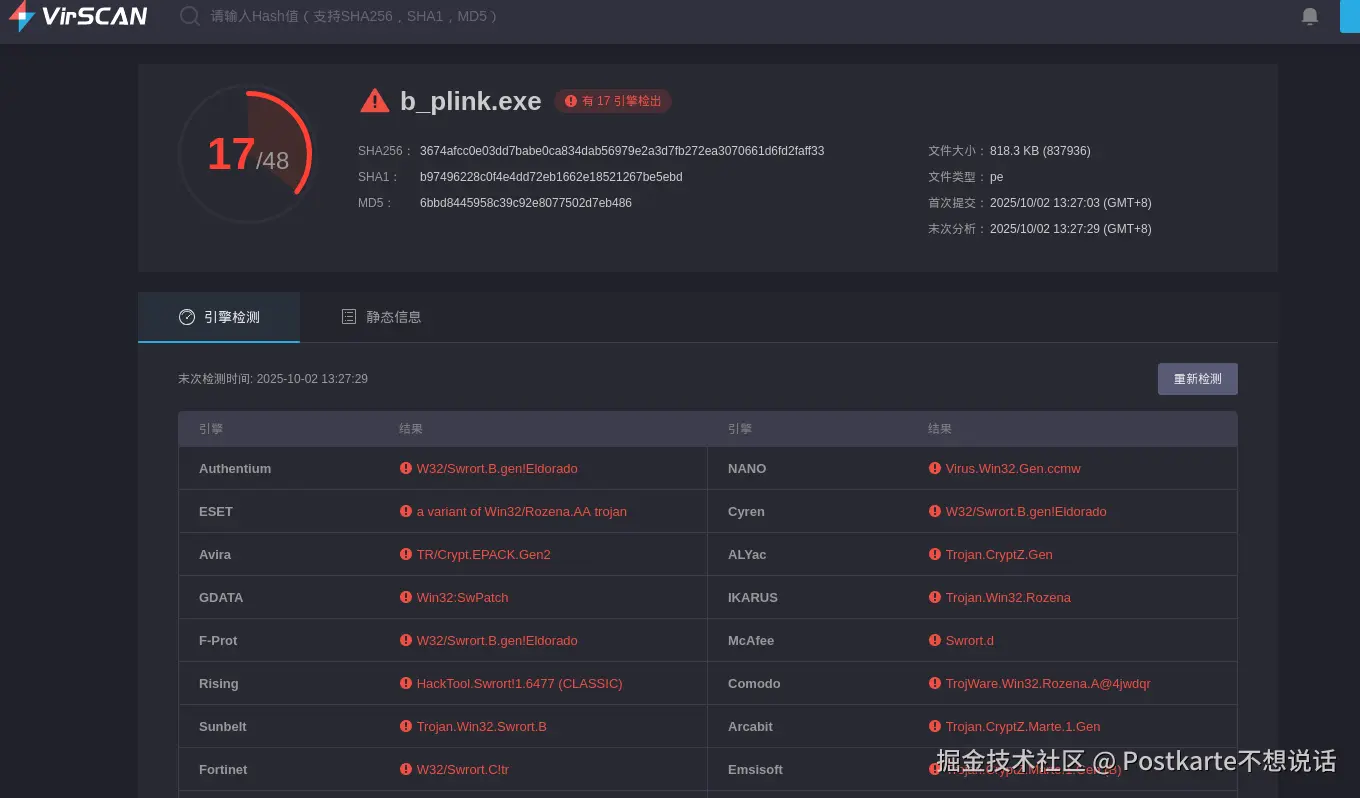Focus the hash search input field
The image size is (1360, 798).
coord(354,16)
